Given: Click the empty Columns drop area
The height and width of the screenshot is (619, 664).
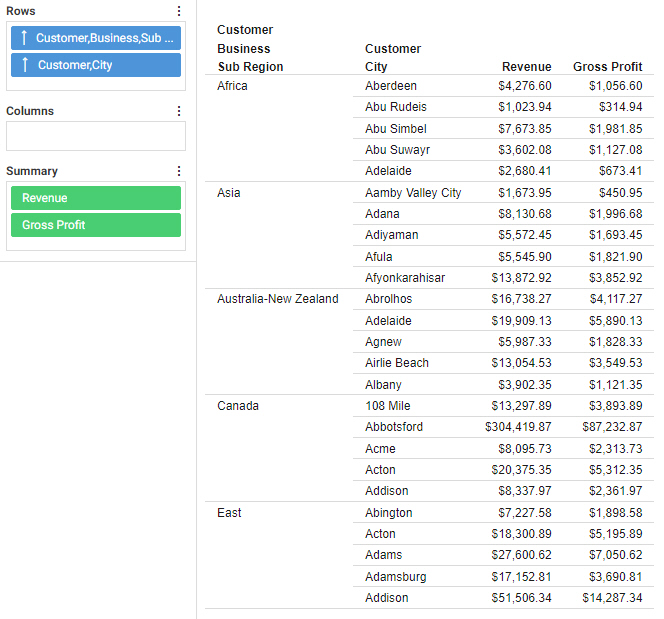Looking at the screenshot, I should tap(96, 136).
